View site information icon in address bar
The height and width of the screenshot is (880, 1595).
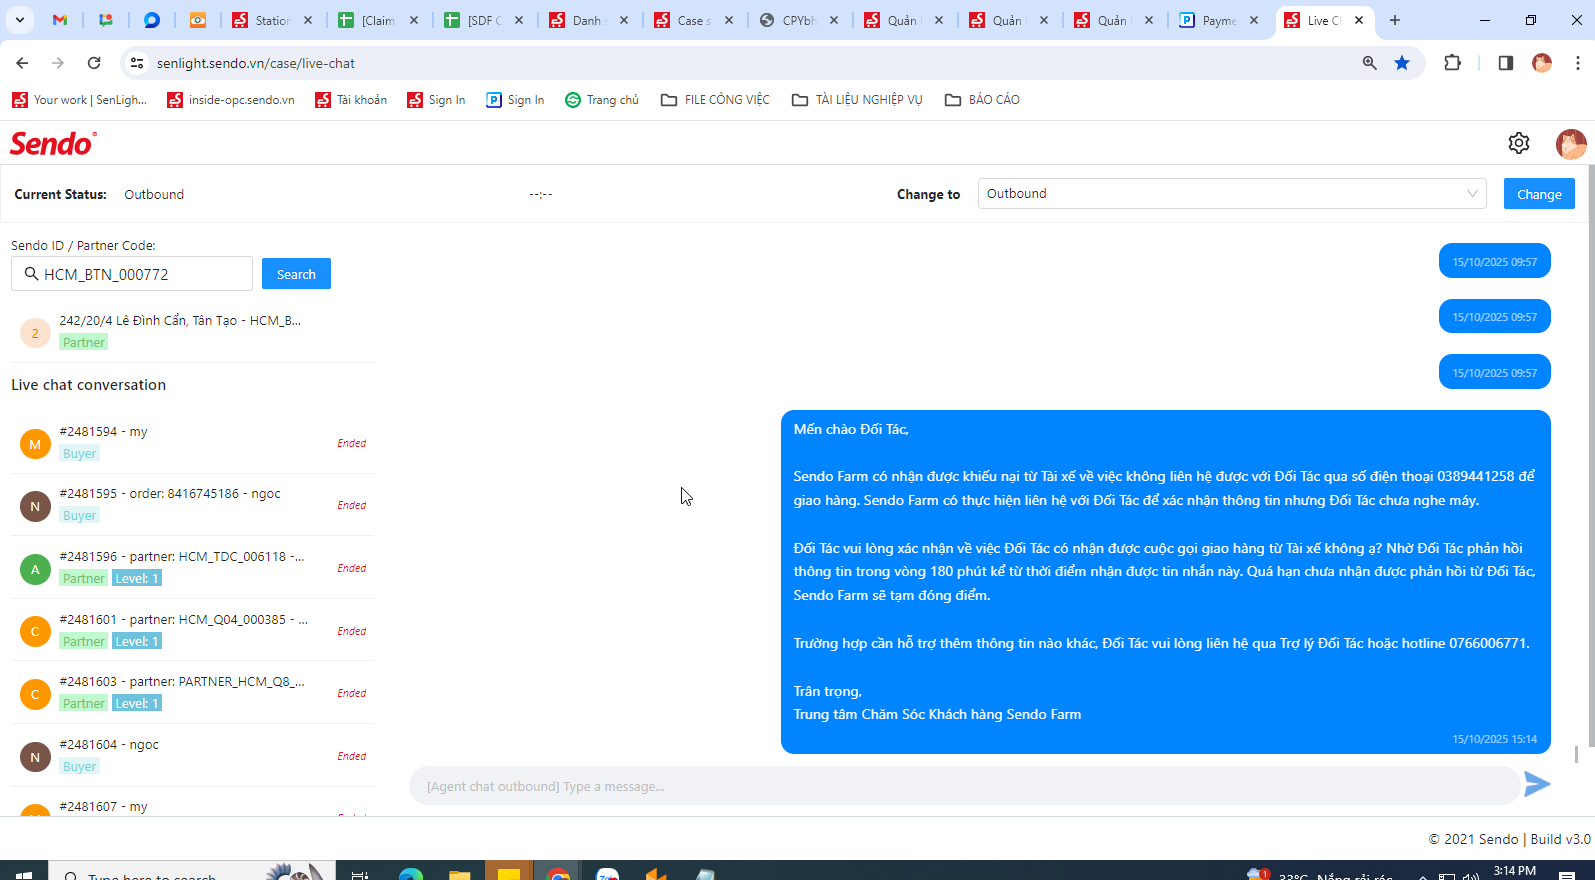[x=137, y=63]
